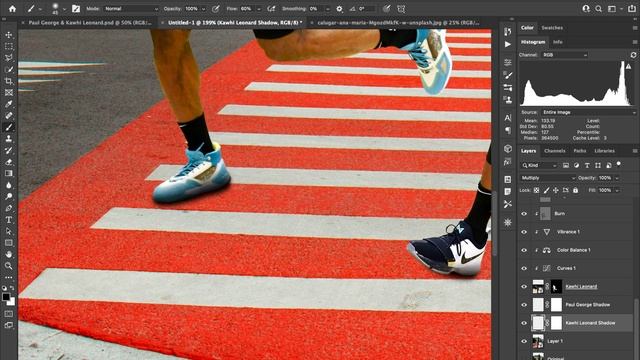Image resolution: width=640 pixels, height=360 pixels.
Task: Open the brush settings panel icon
Action: pyautogui.click(x=76, y=9)
